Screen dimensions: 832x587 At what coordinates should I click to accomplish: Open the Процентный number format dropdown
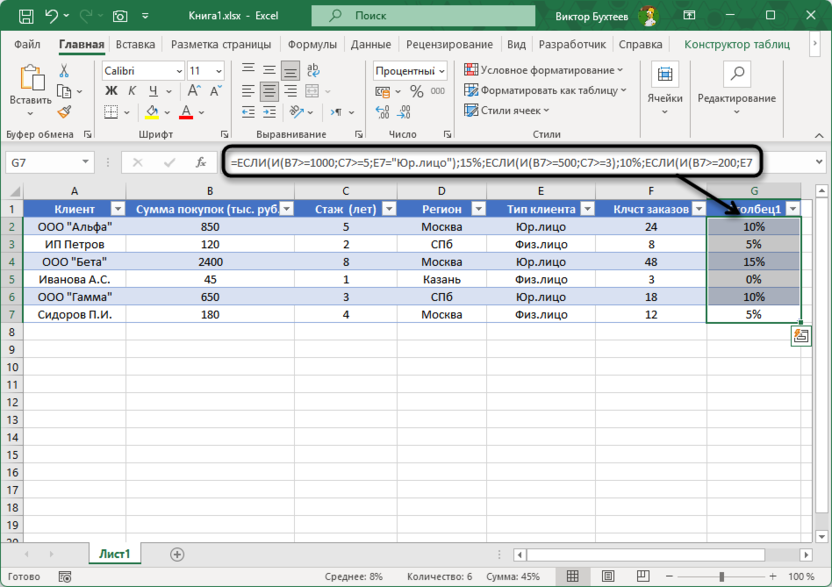(441, 71)
